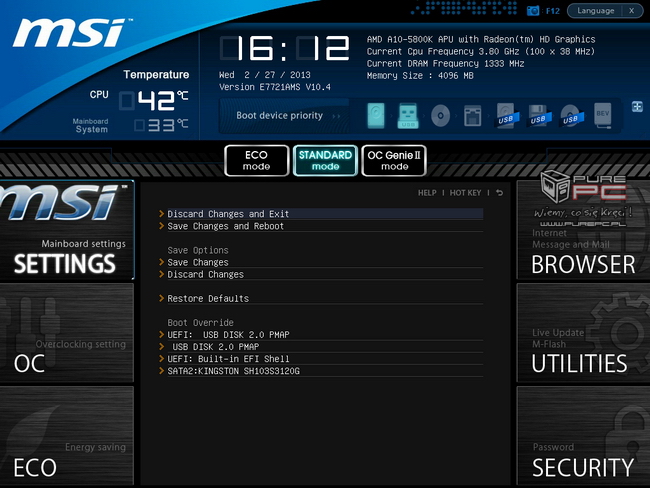Viewport: 650px width, 488px height.
Task: Select Restore Defaults
Action: (x=321, y=299)
